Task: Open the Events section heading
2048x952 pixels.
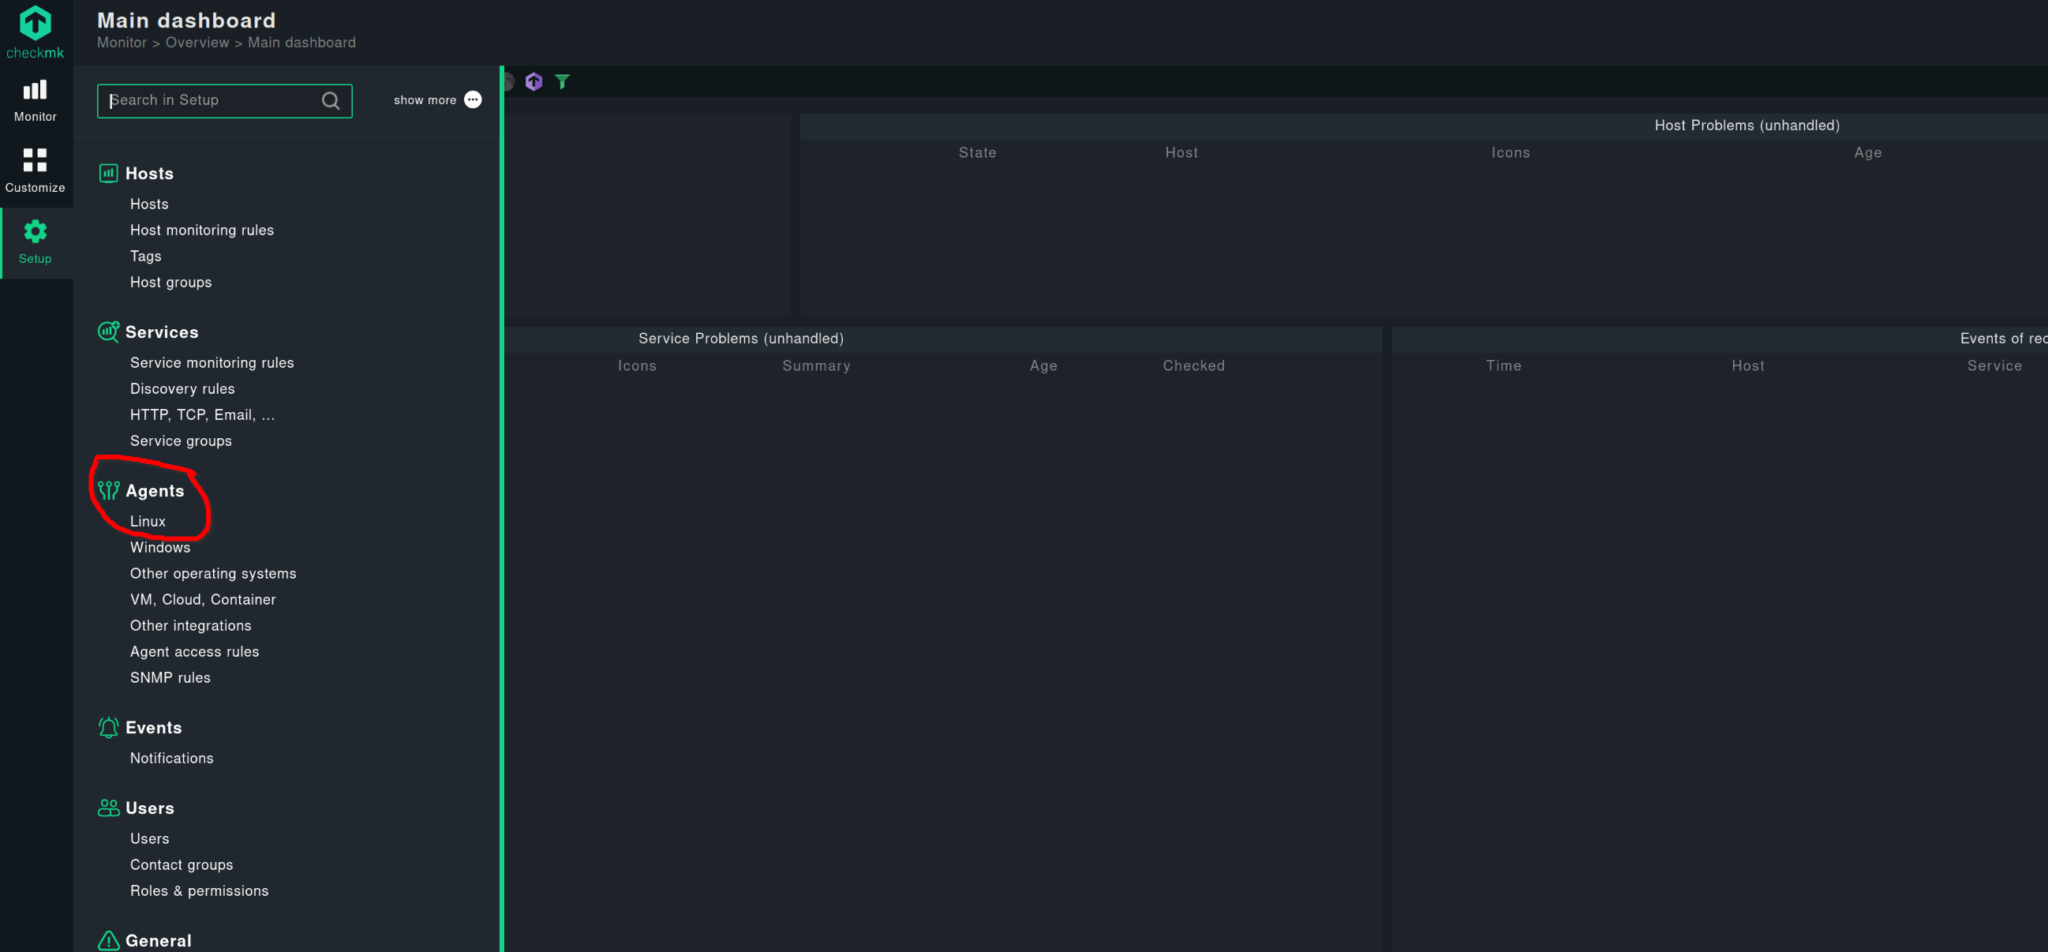Action: point(153,728)
